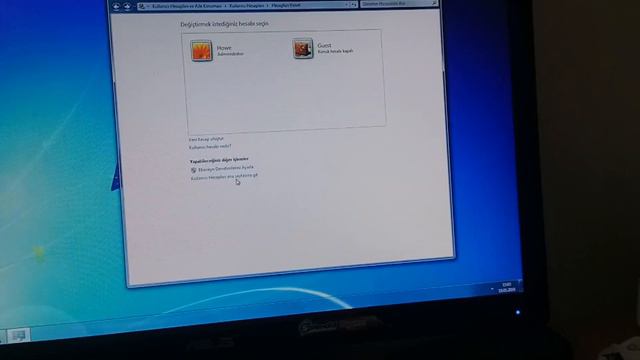Open the taskbar clock and date
Viewport: 640px width, 360px height.
tap(507, 287)
